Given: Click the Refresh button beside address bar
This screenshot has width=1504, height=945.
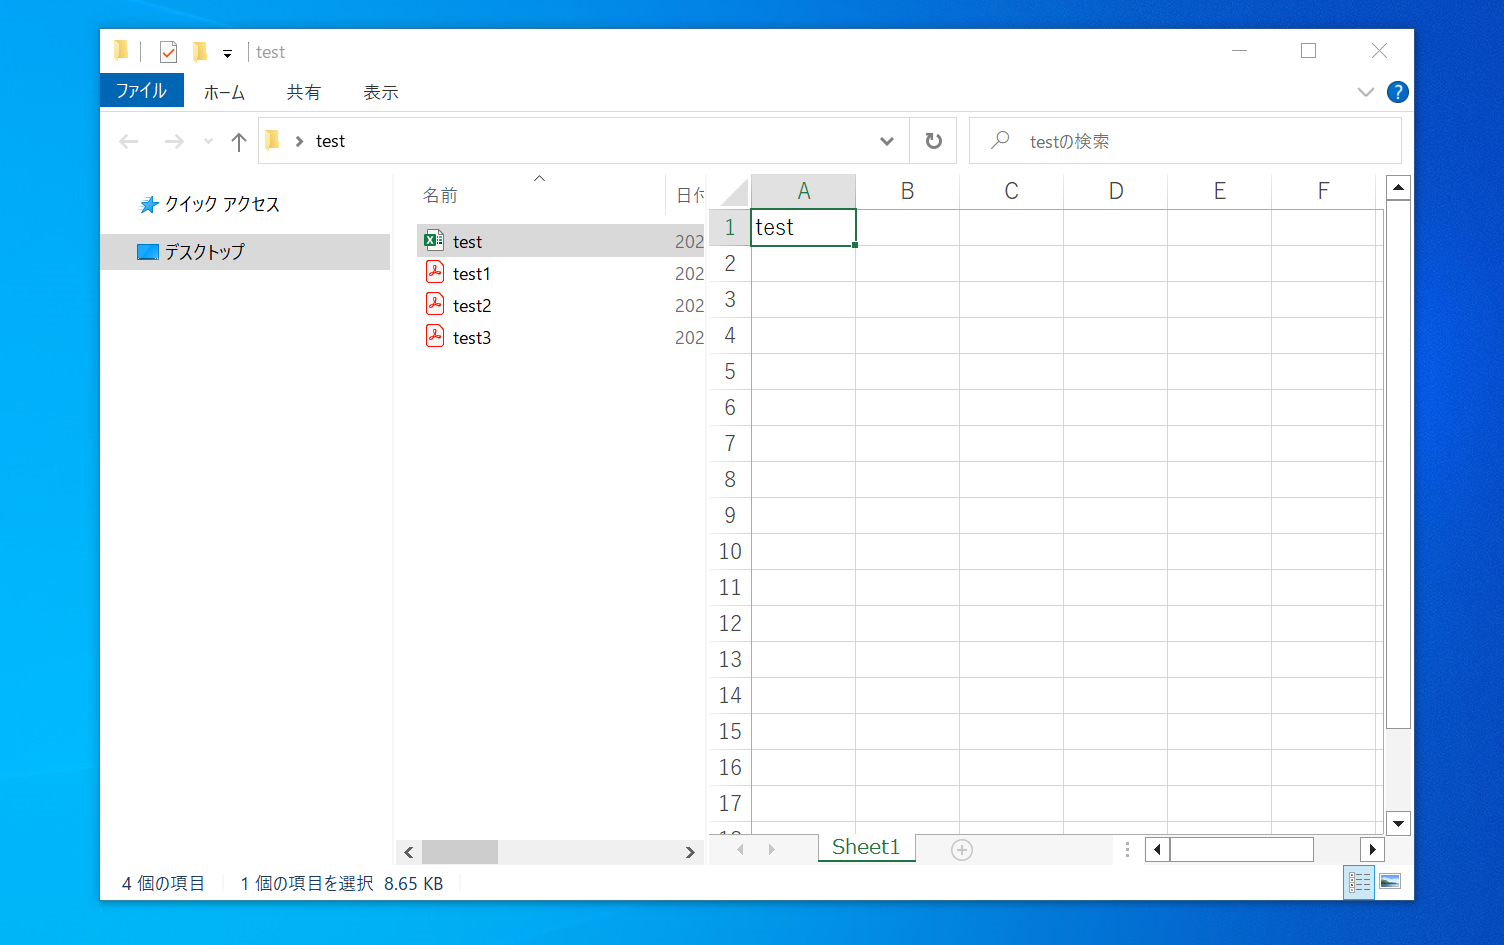Looking at the screenshot, I should coord(933,141).
